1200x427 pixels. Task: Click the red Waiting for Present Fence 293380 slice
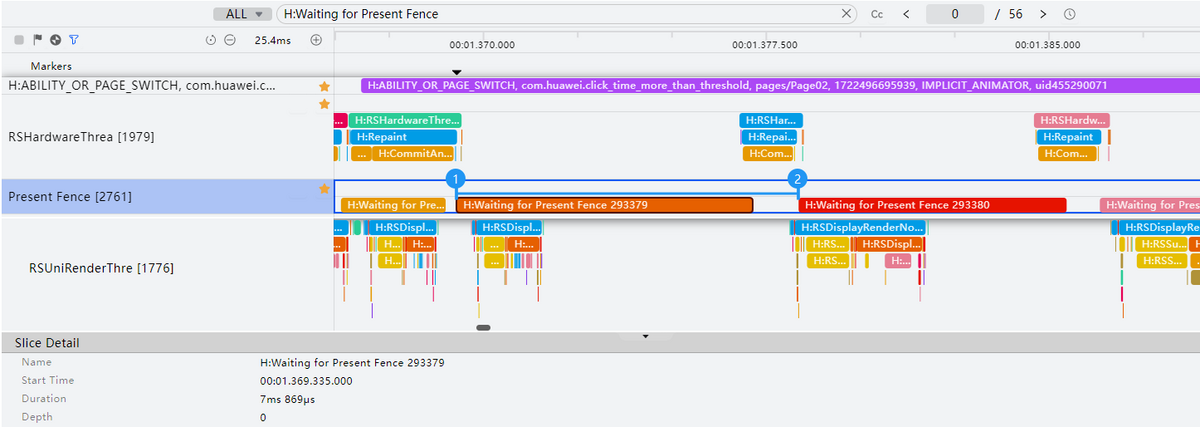(932, 205)
